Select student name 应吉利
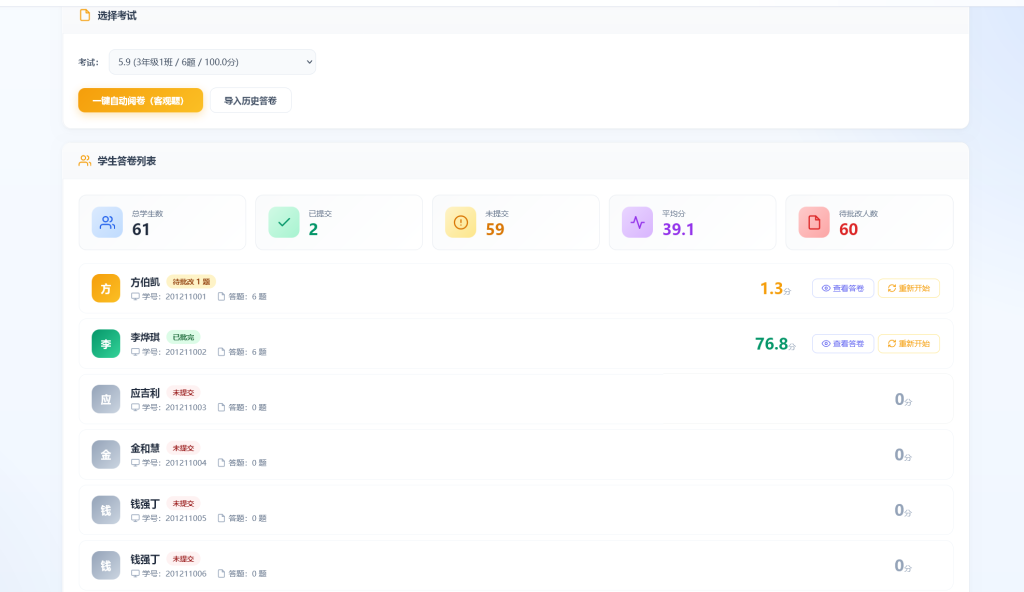1024x592 pixels. click(145, 393)
